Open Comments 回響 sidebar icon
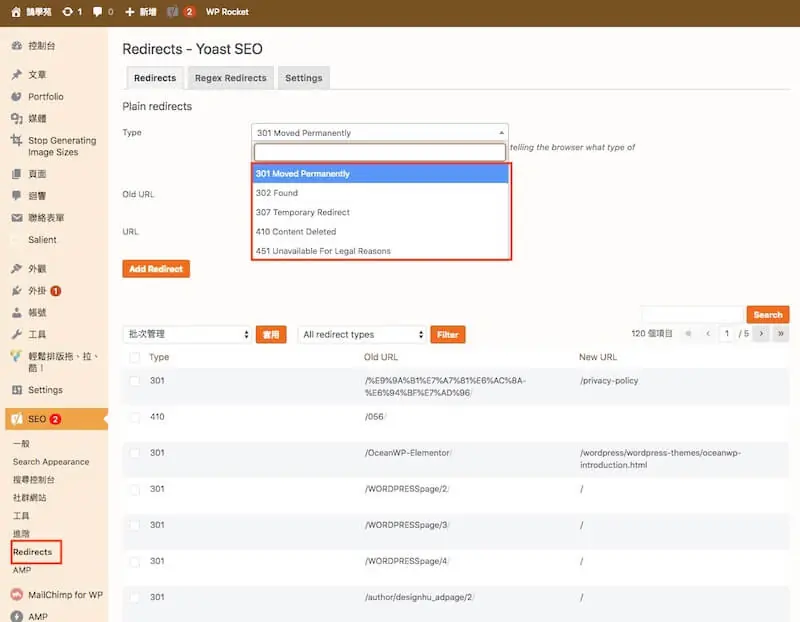800x622 pixels. [x=17, y=195]
